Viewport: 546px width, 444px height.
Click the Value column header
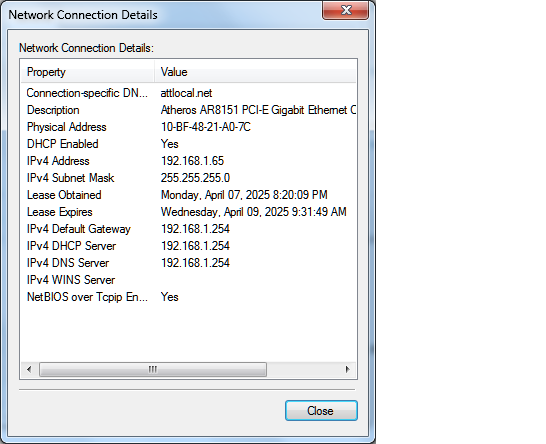(x=255, y=72)
